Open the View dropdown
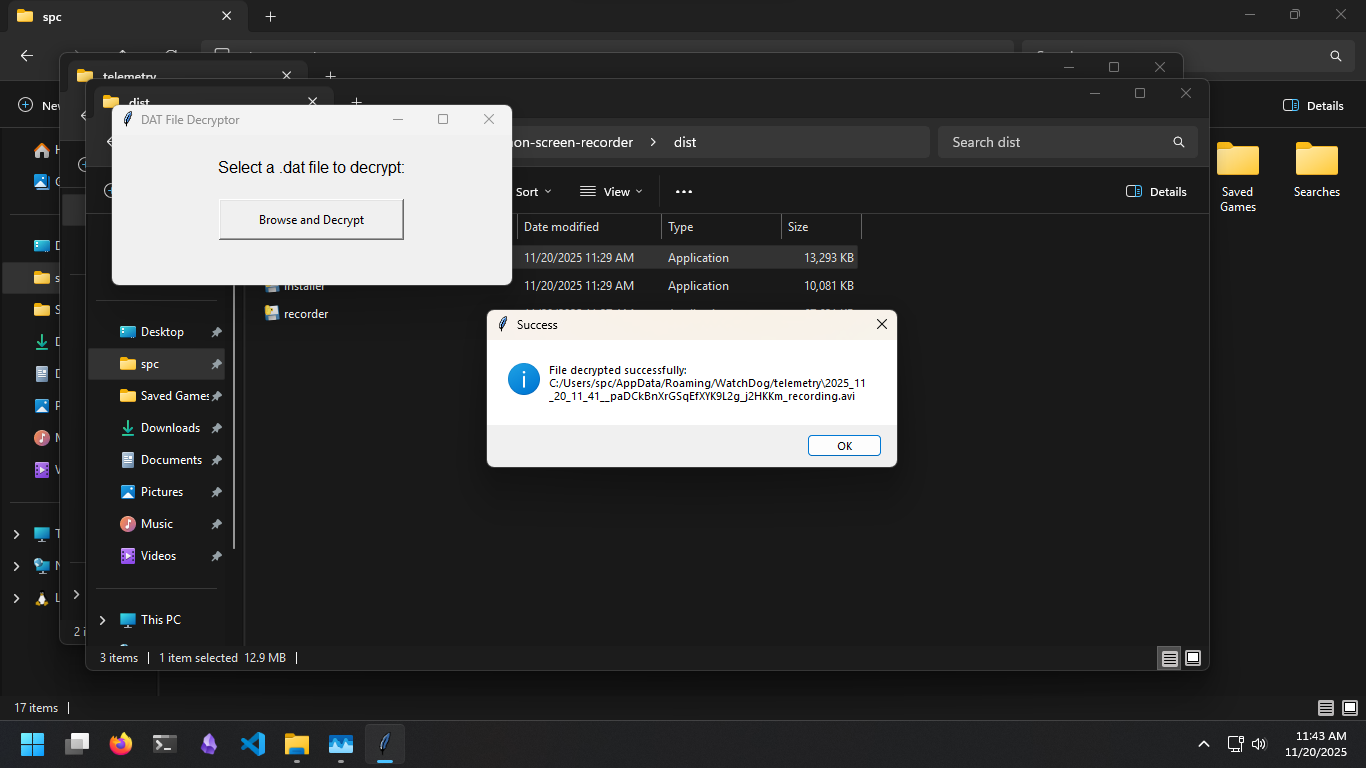Screen dimensions: 1366x768 610,191
